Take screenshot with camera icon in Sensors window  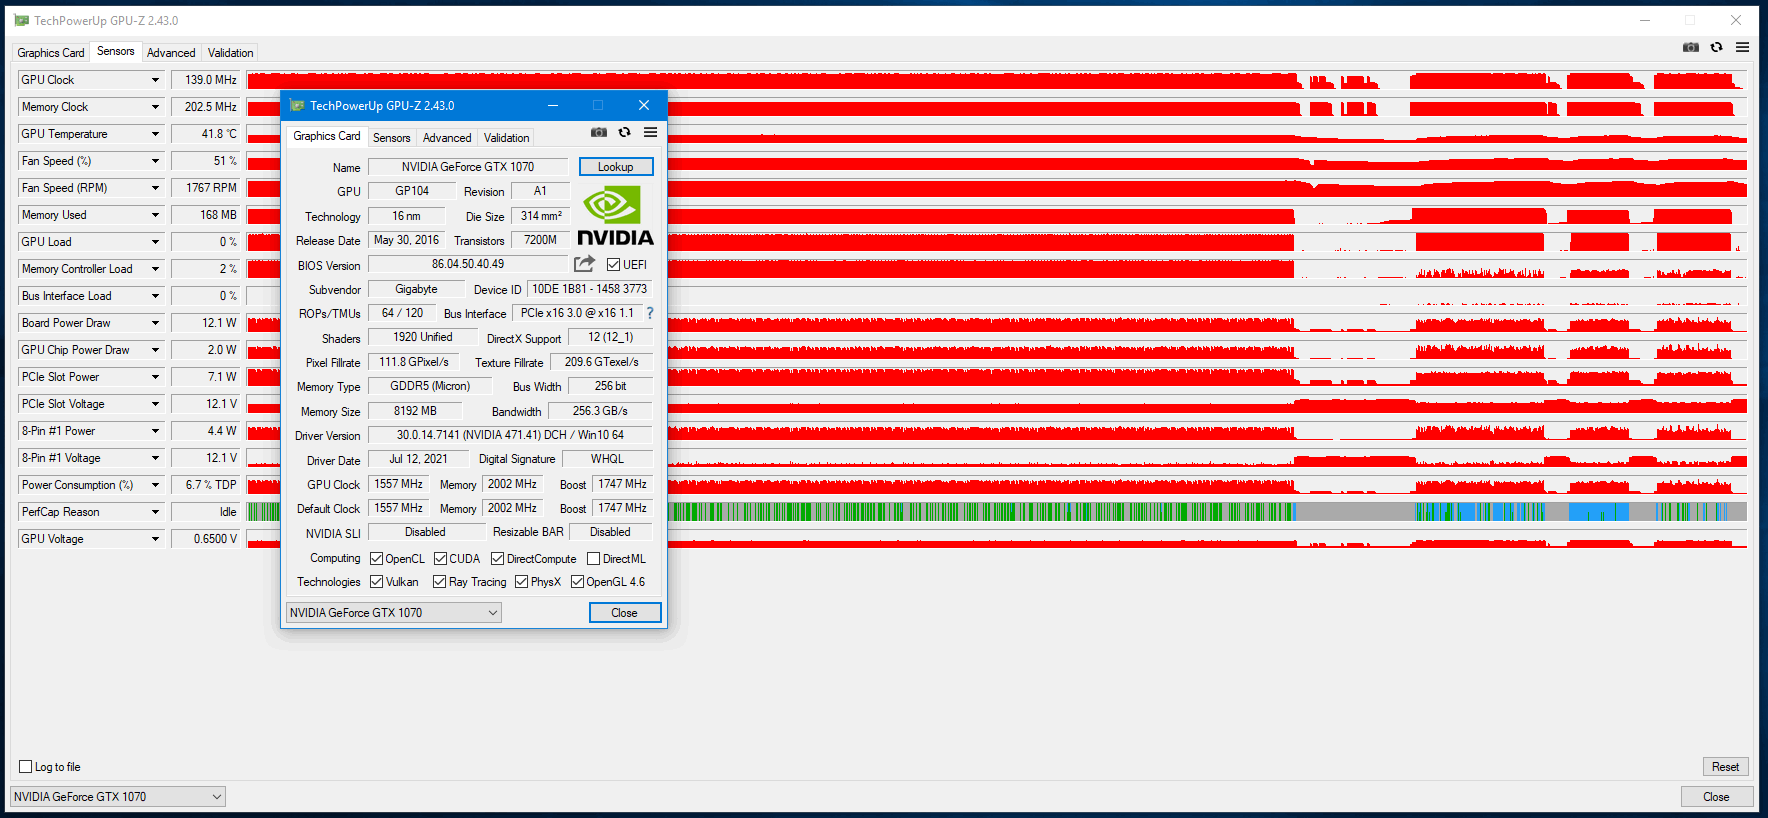pos(1691,47)
